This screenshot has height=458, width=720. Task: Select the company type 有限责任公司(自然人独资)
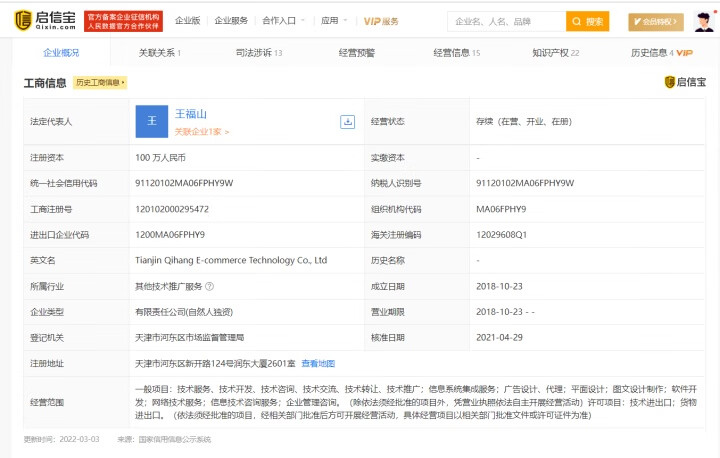pyautogui.click(x=184, y=312)
